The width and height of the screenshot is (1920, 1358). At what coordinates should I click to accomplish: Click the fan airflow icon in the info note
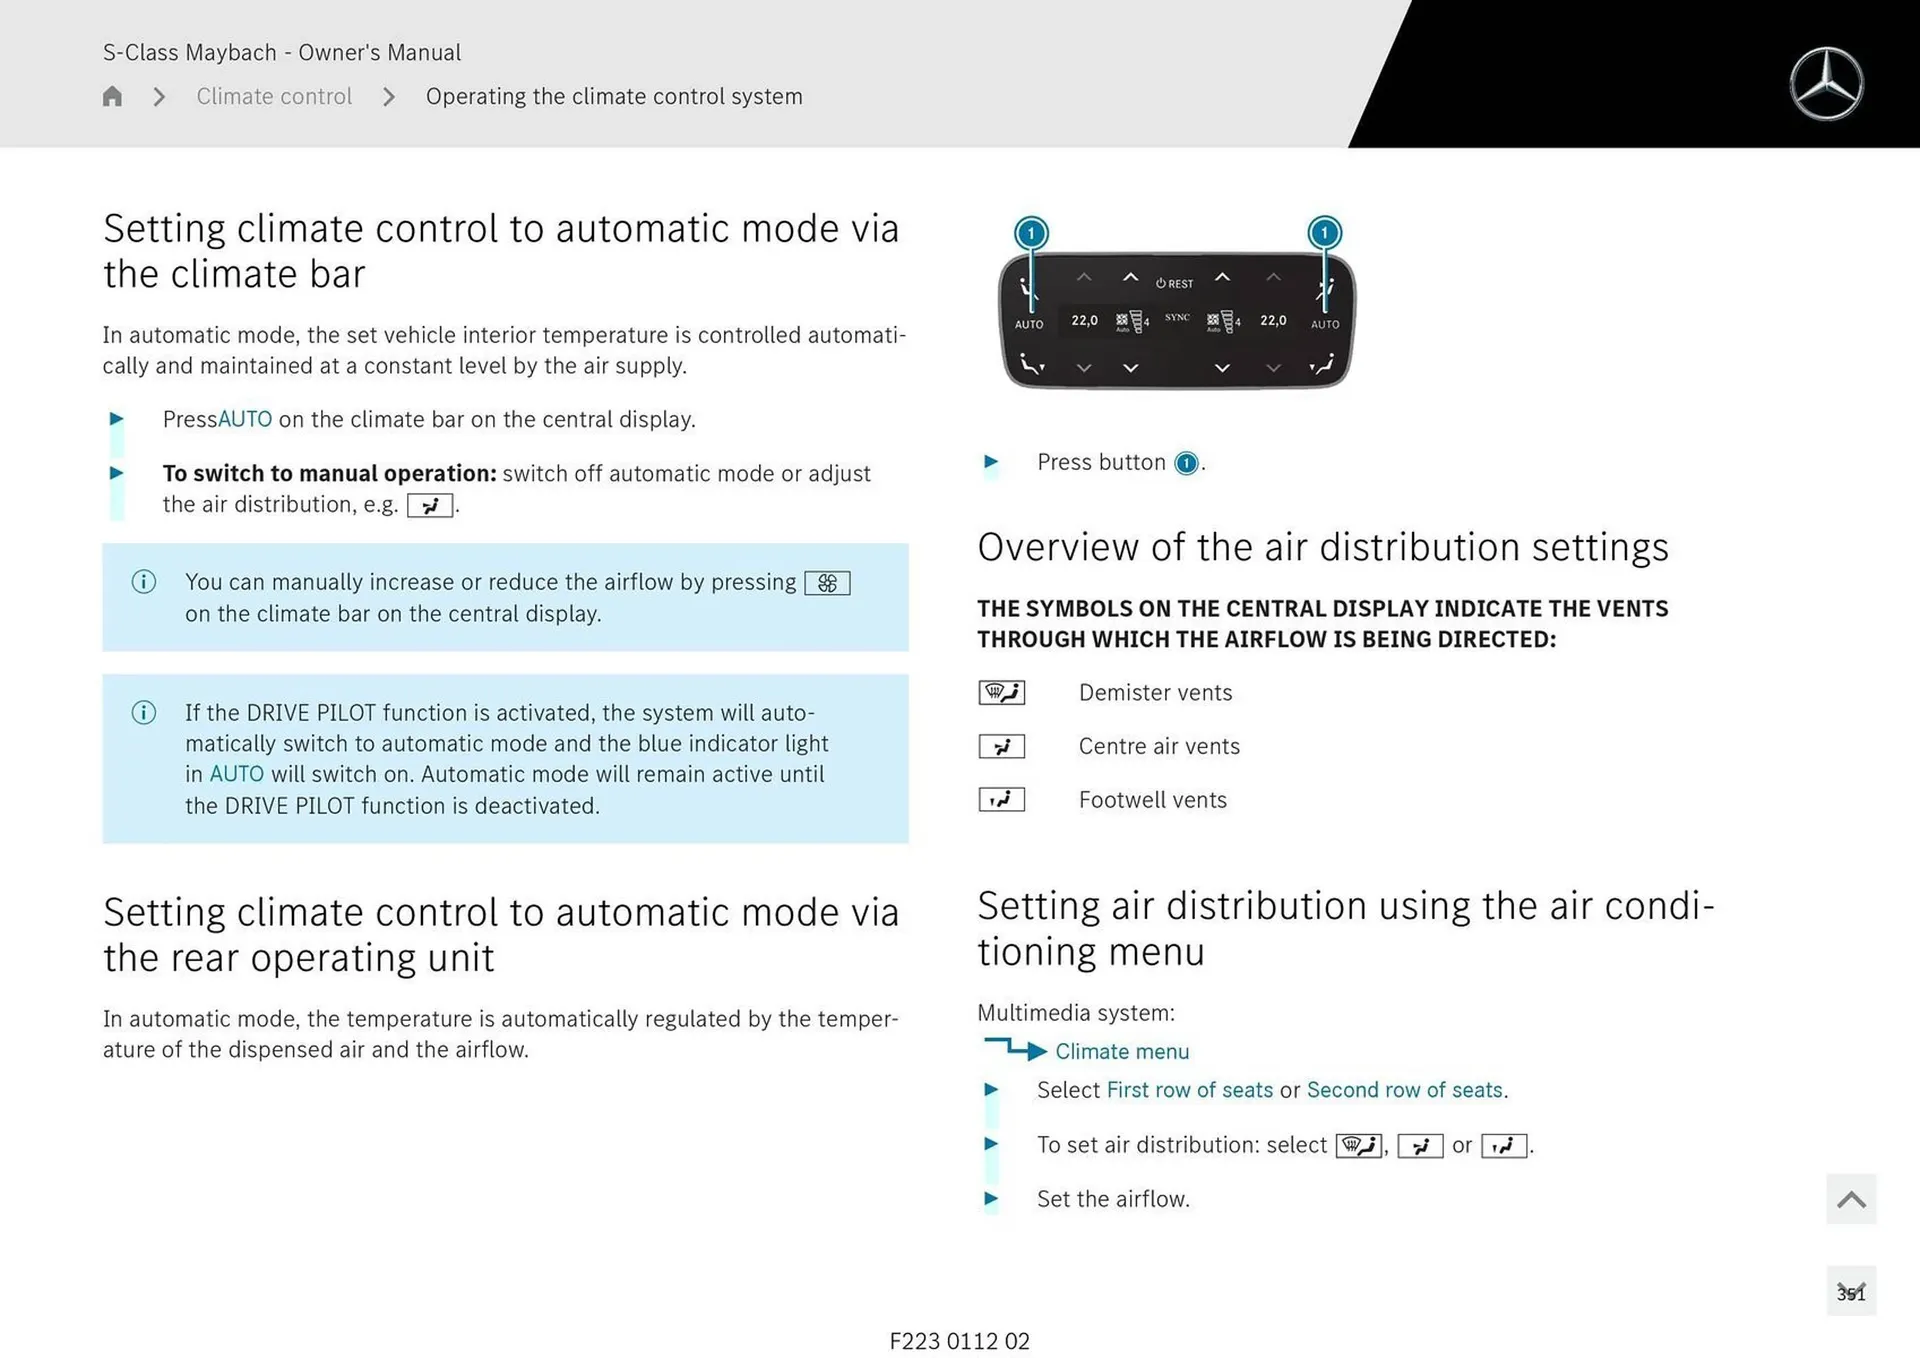826,582
